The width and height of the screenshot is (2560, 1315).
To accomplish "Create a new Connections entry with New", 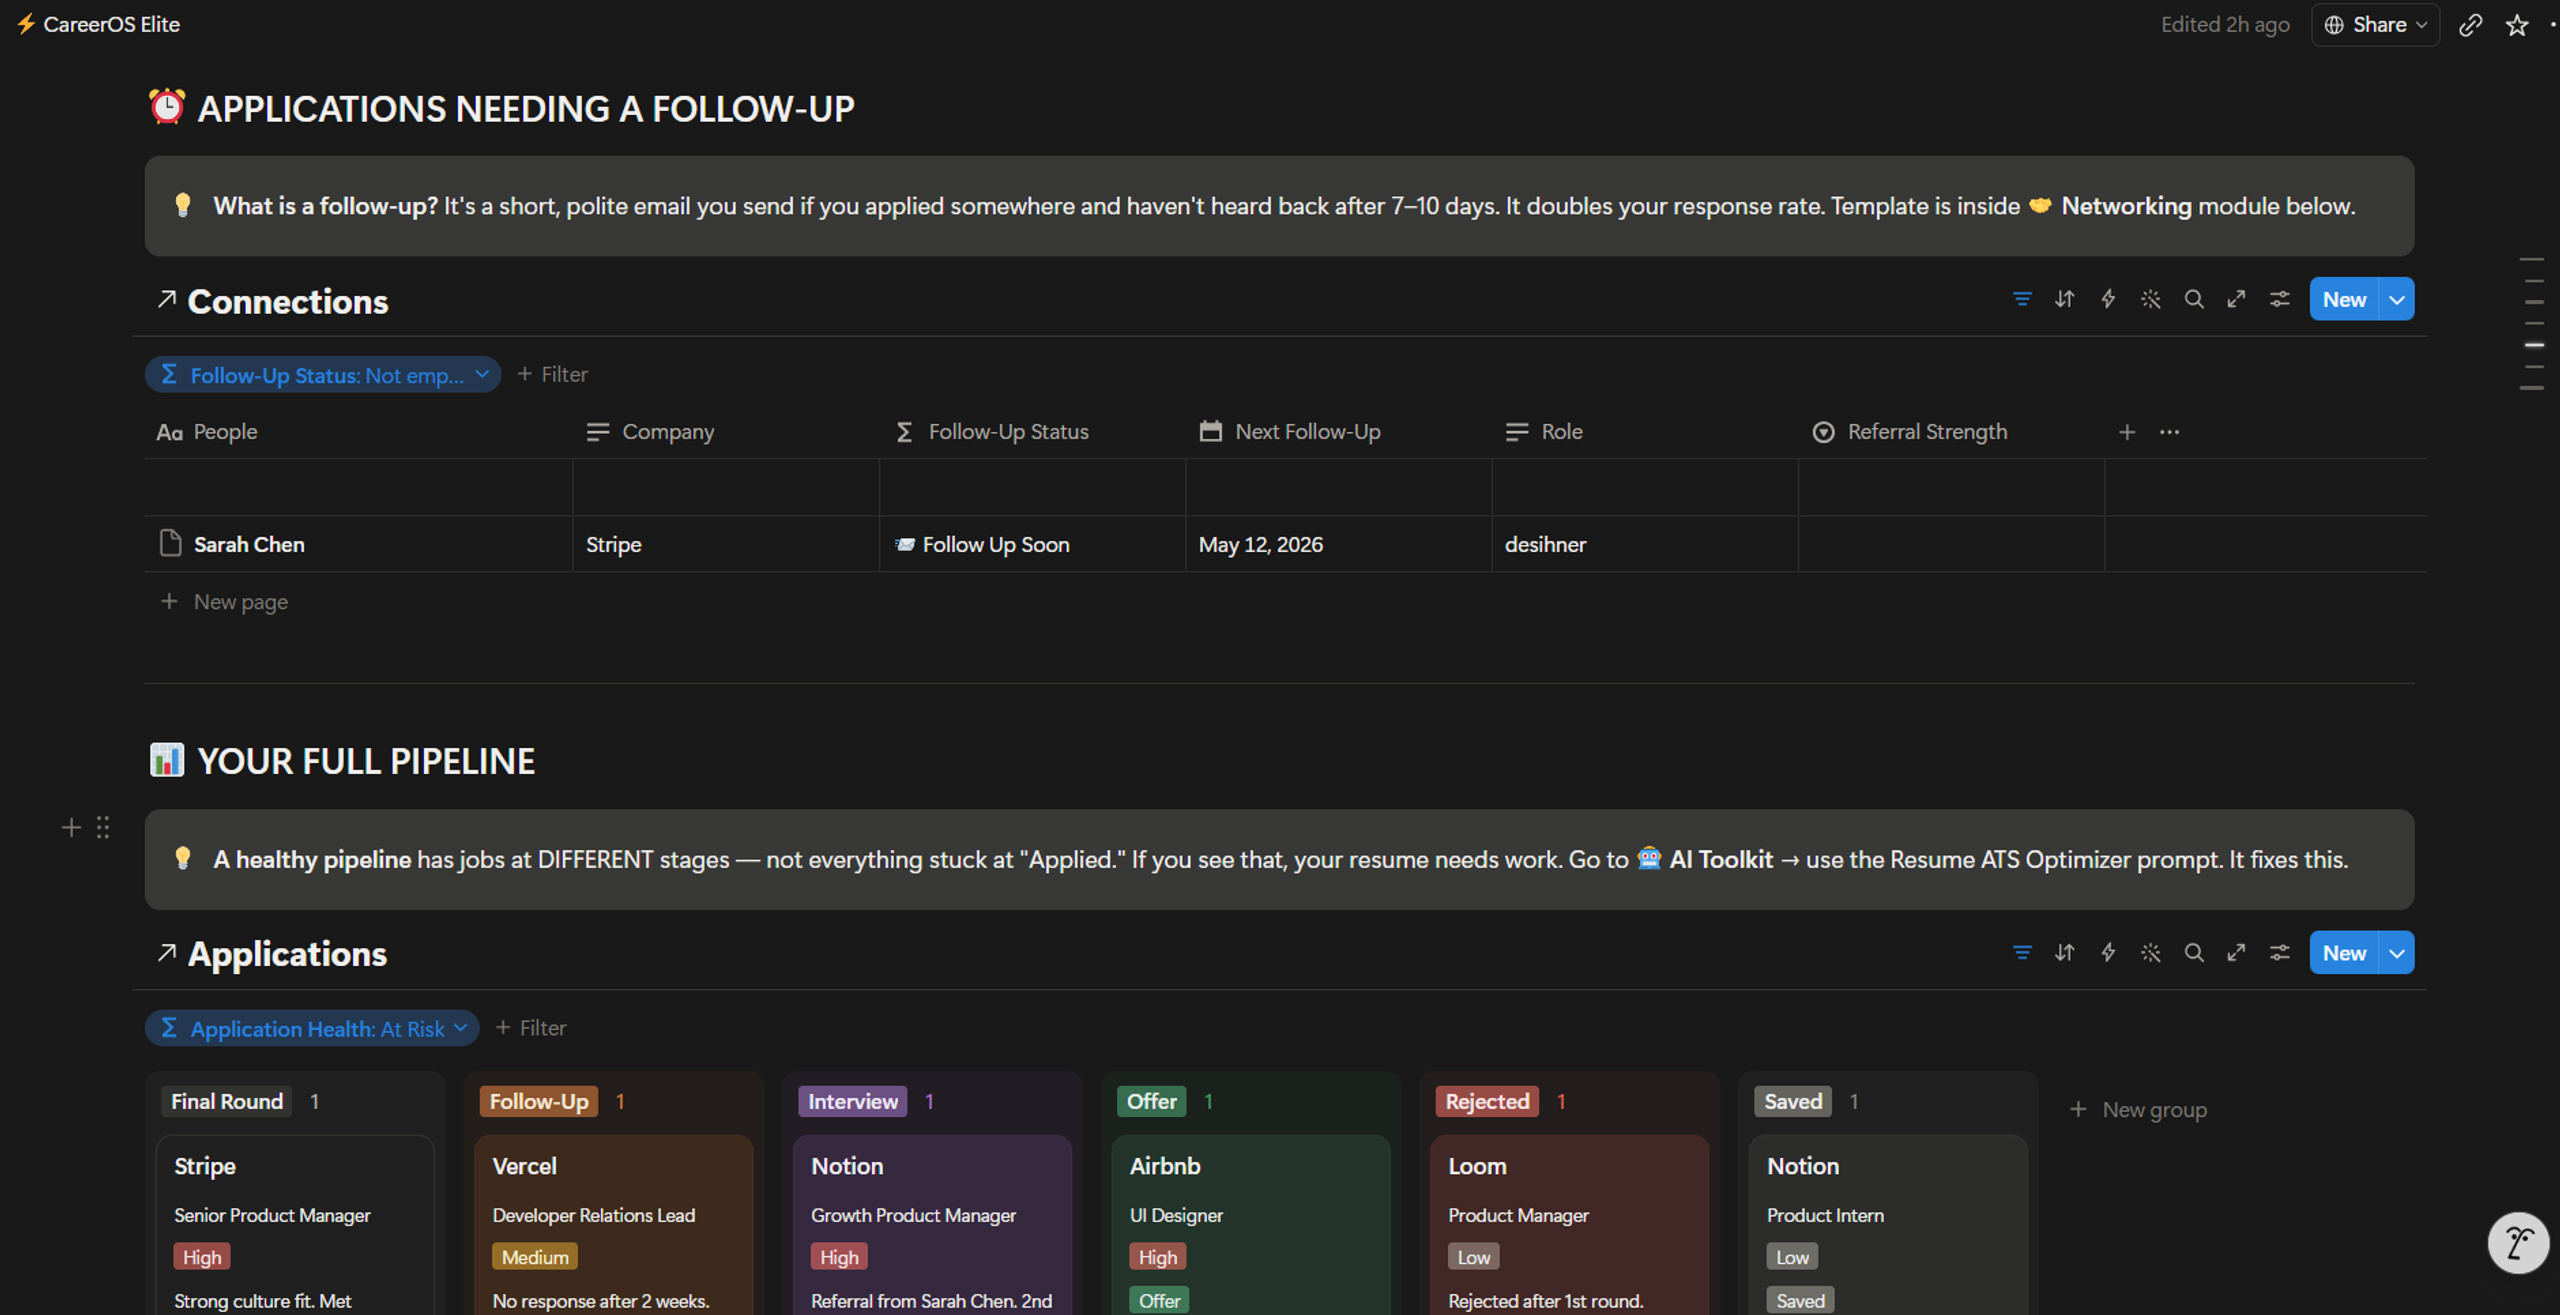I will (x=2344, y=299).
